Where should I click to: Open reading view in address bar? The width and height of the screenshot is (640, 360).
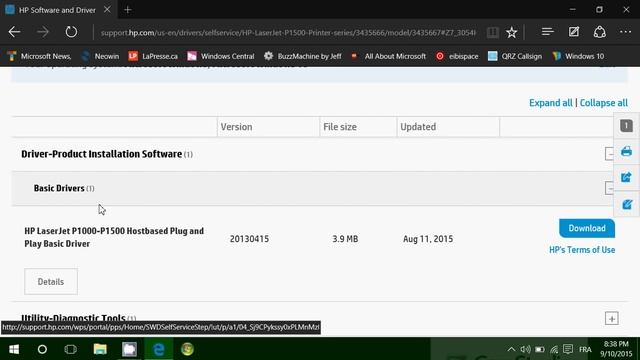coord(493,32)
